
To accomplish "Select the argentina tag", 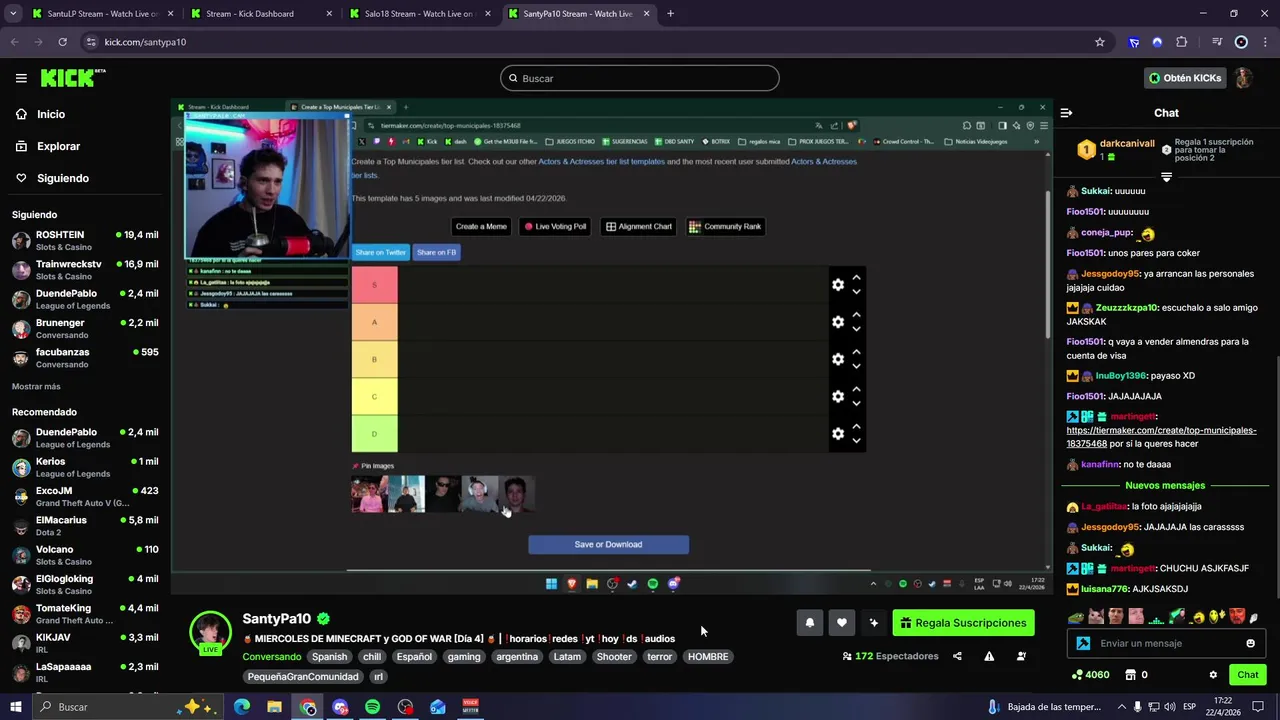I will pyautogui.click(x=517, y=657).
